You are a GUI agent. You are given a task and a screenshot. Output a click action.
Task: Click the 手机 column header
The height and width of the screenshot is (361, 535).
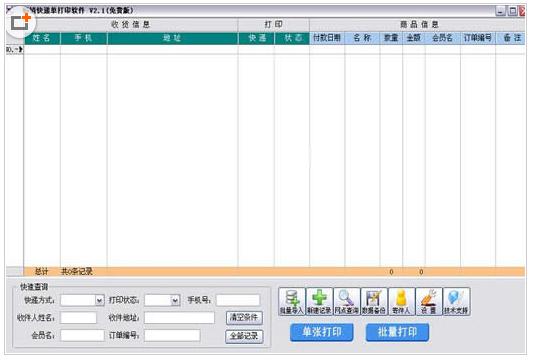tap(84, 38)
